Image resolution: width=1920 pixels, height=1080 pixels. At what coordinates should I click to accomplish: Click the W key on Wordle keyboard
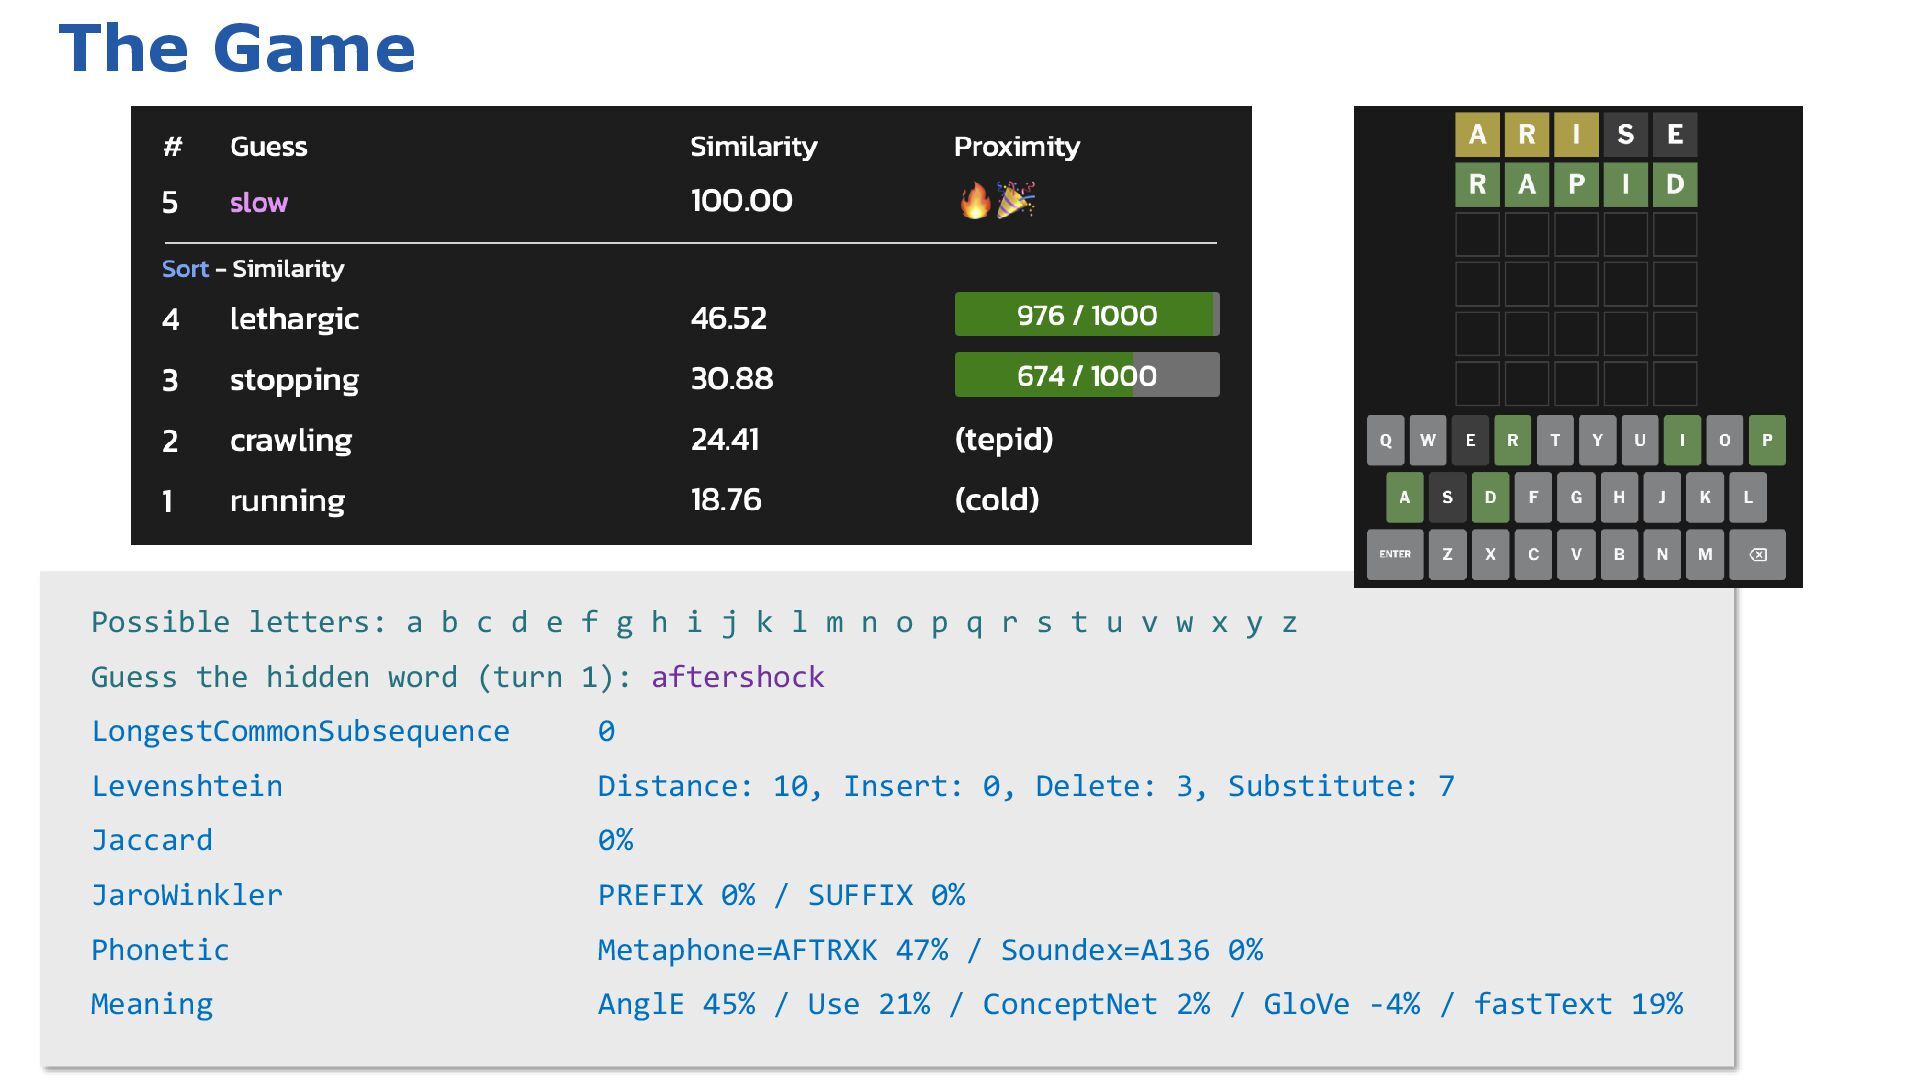(1428, 440)
